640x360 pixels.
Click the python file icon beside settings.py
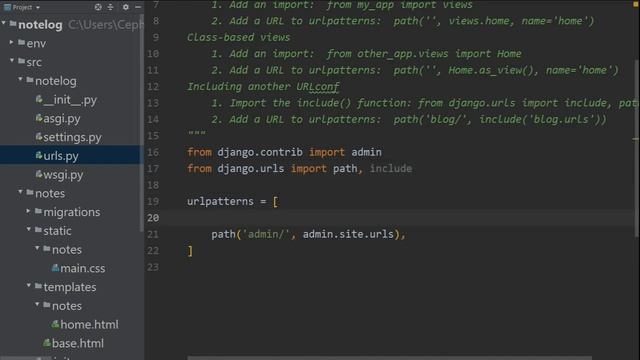coord(39,137)
